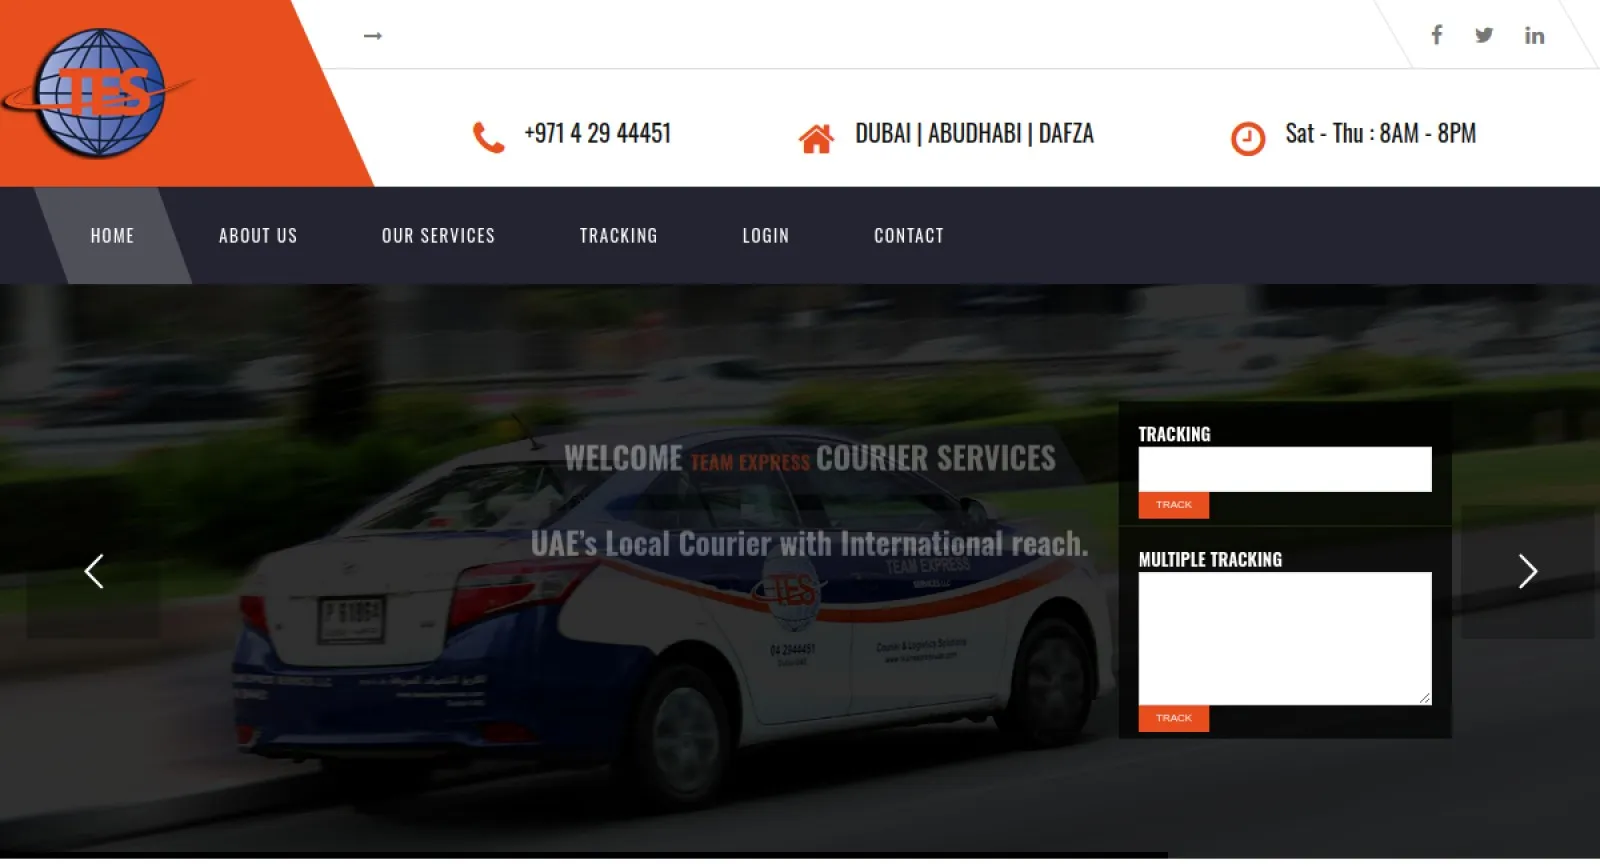1600x866 pixels.
Task: Go to previous slide with left chevron
Action: click(94, 571)
